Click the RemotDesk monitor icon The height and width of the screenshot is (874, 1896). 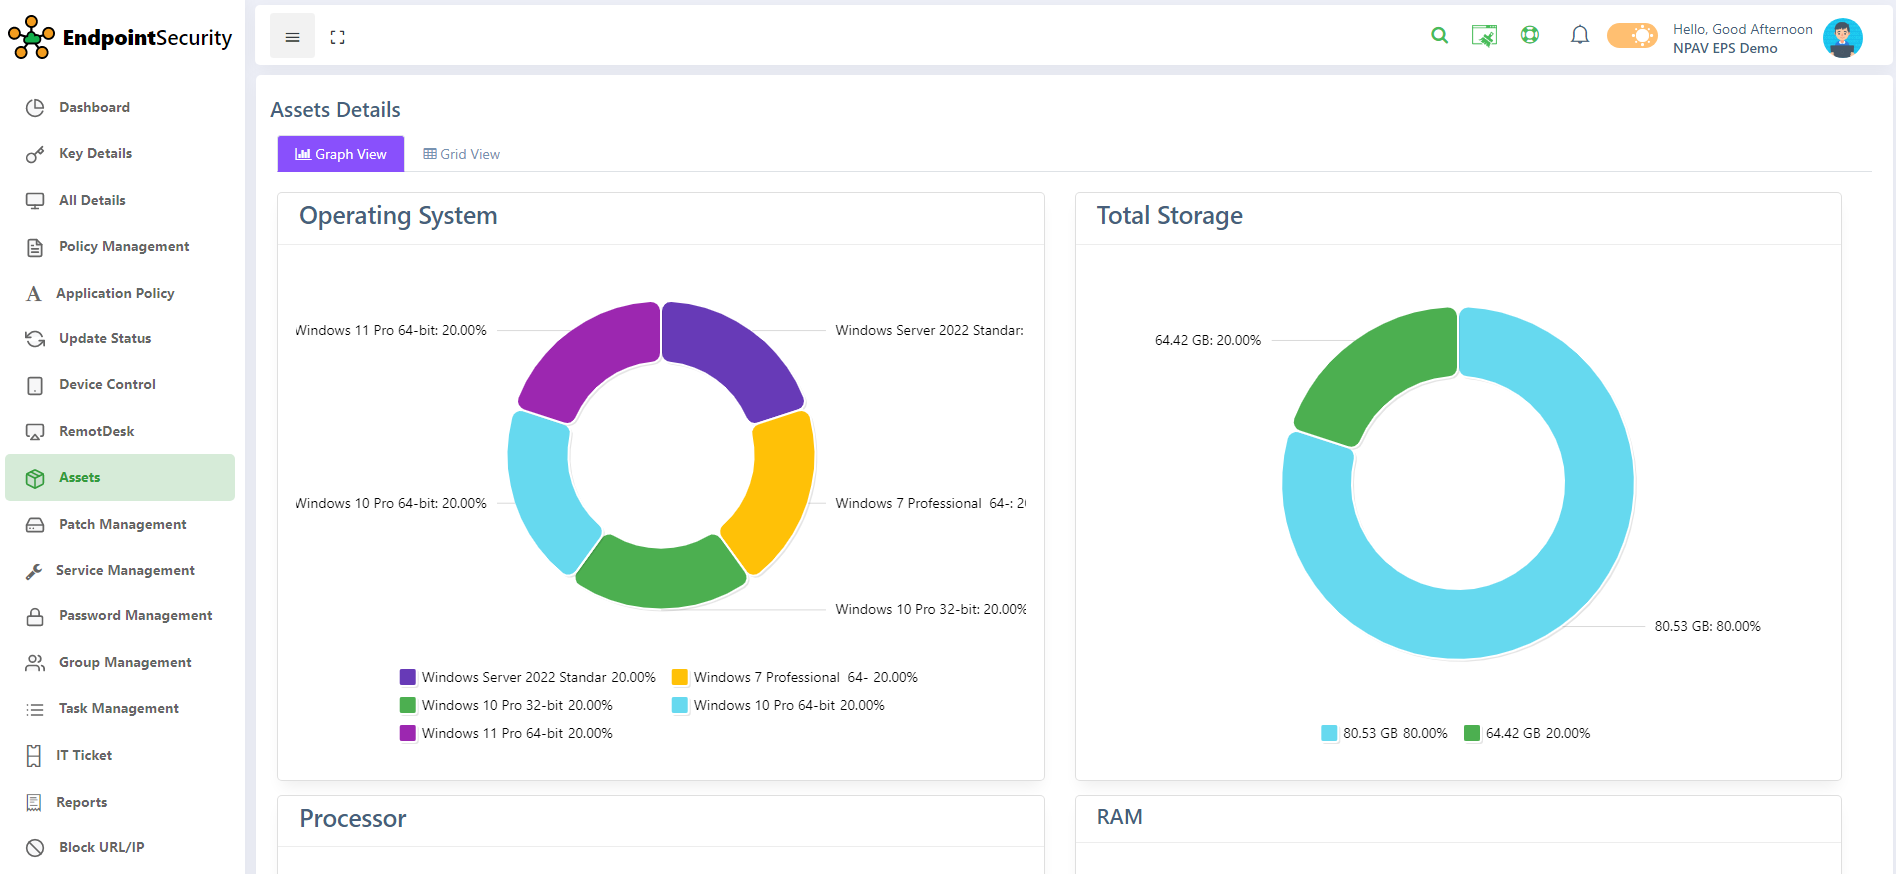click(35, 432)
